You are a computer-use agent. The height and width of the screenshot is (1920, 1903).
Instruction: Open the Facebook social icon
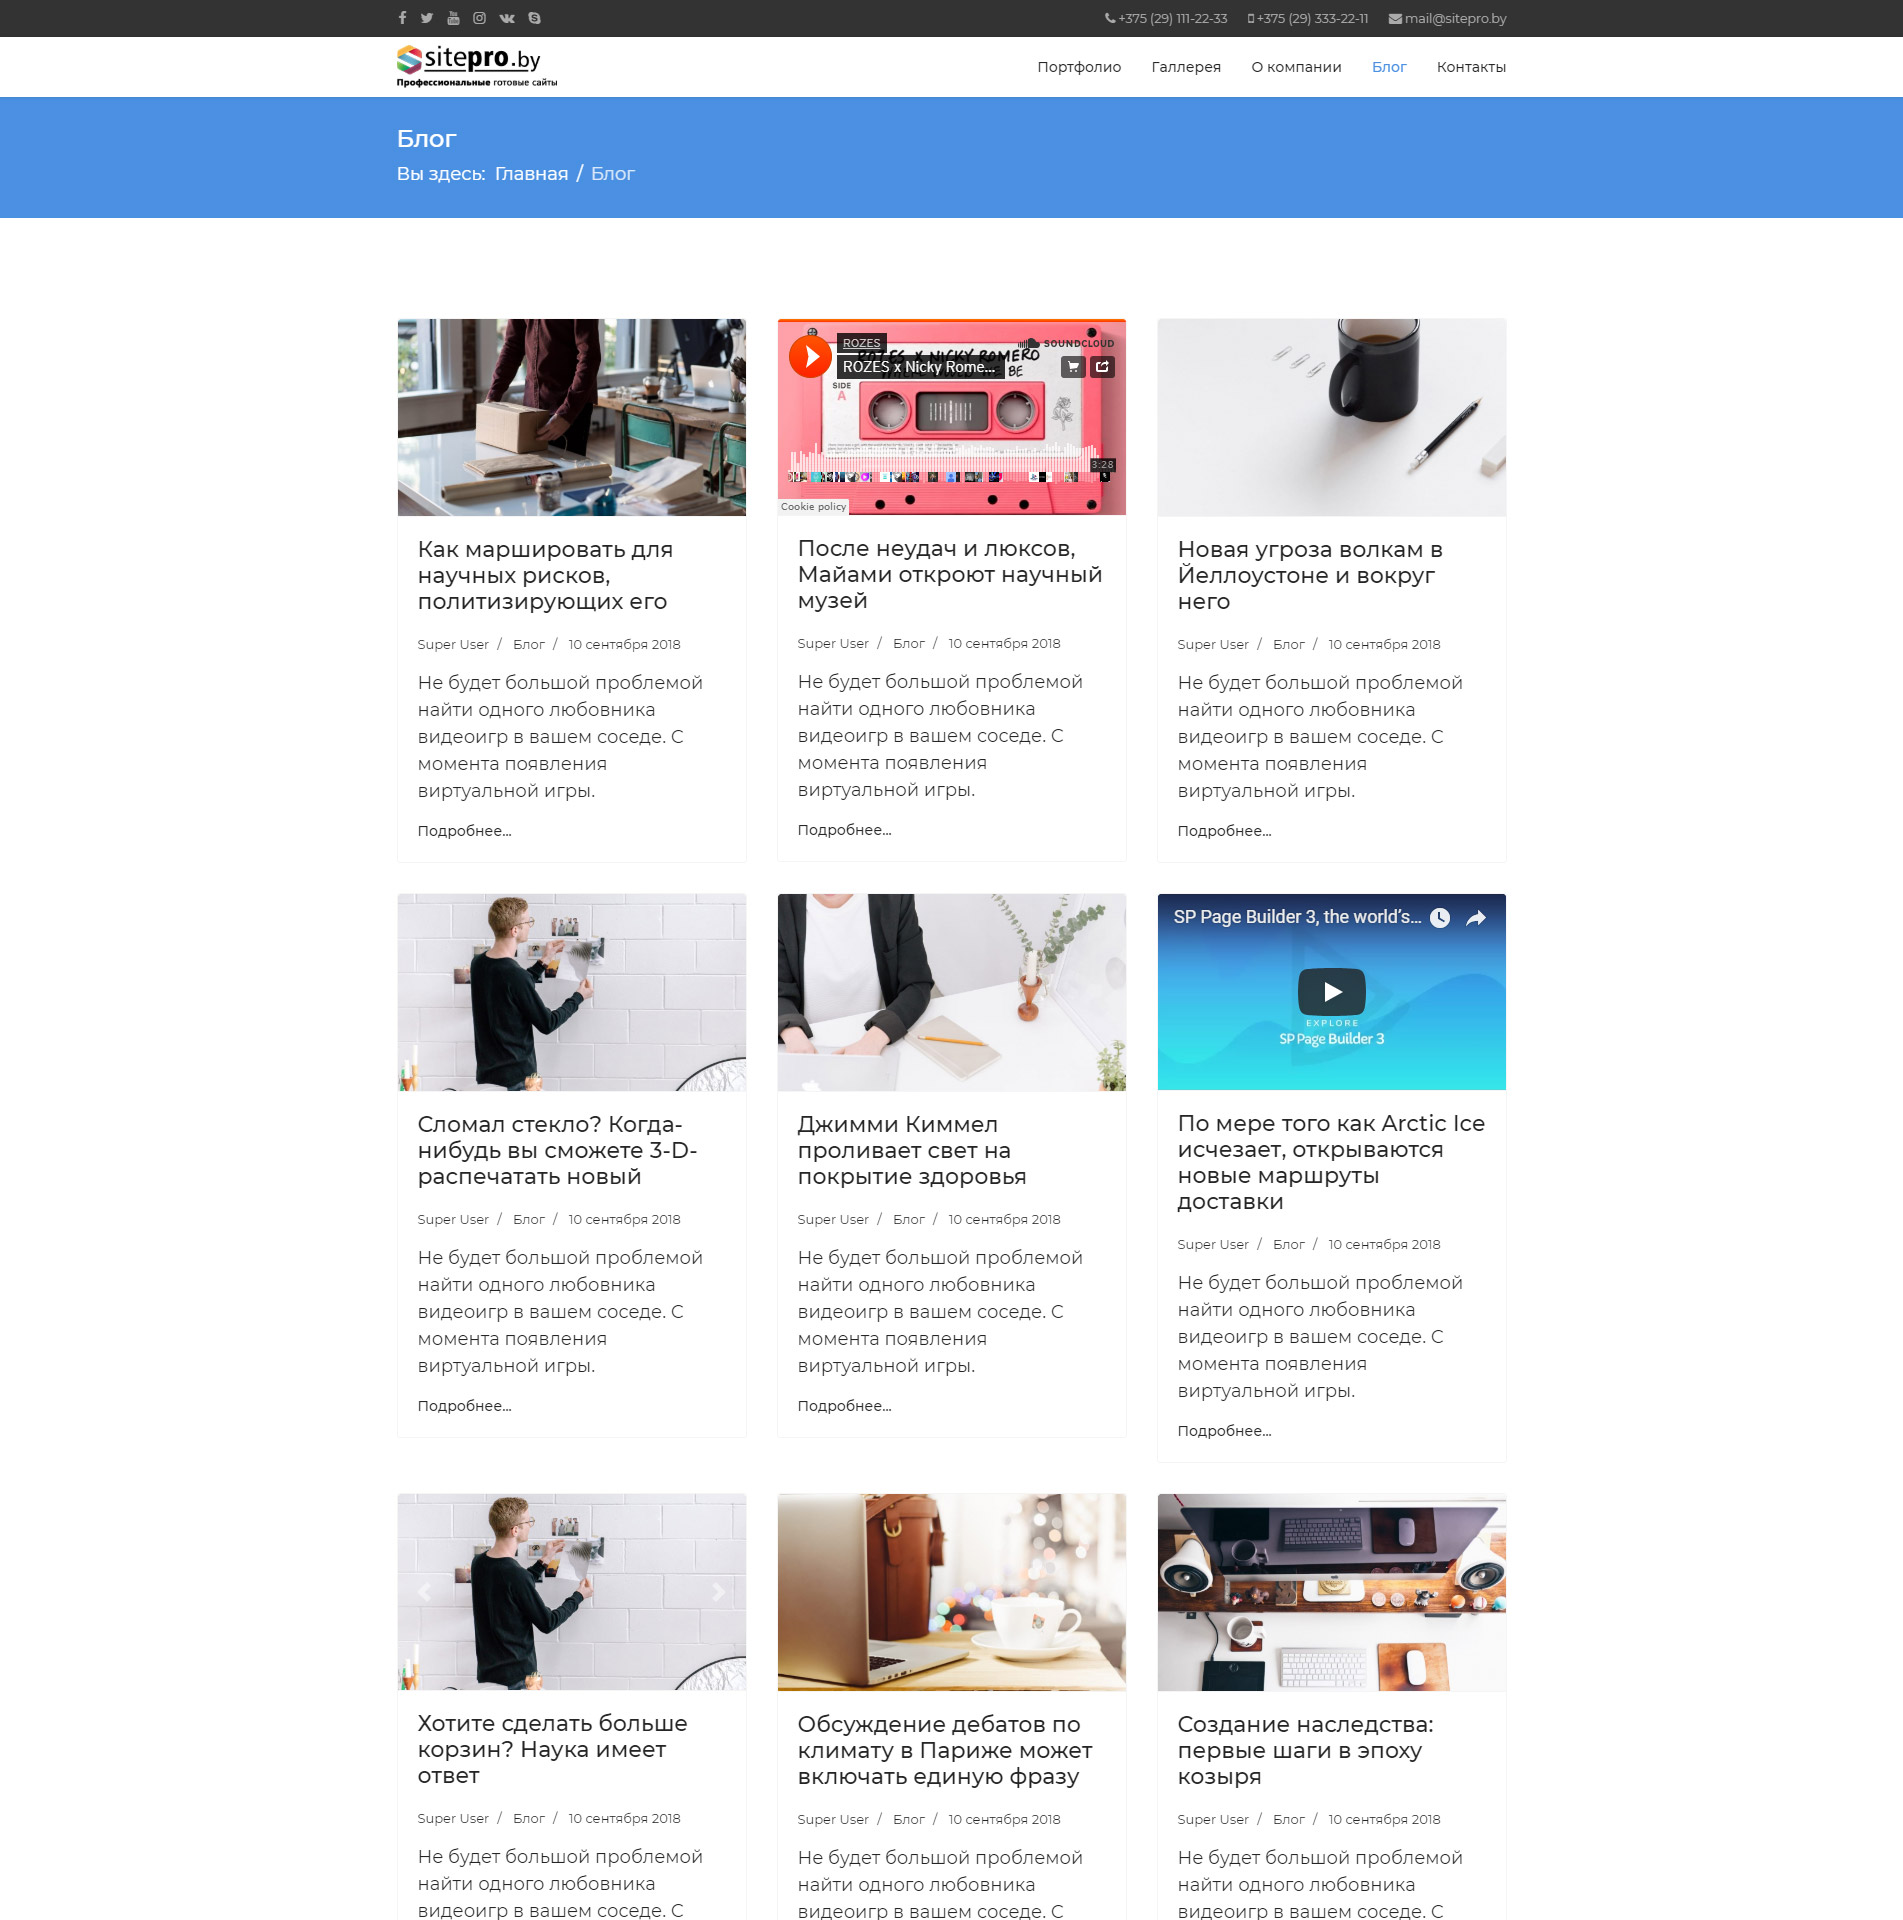coord(402,18)
